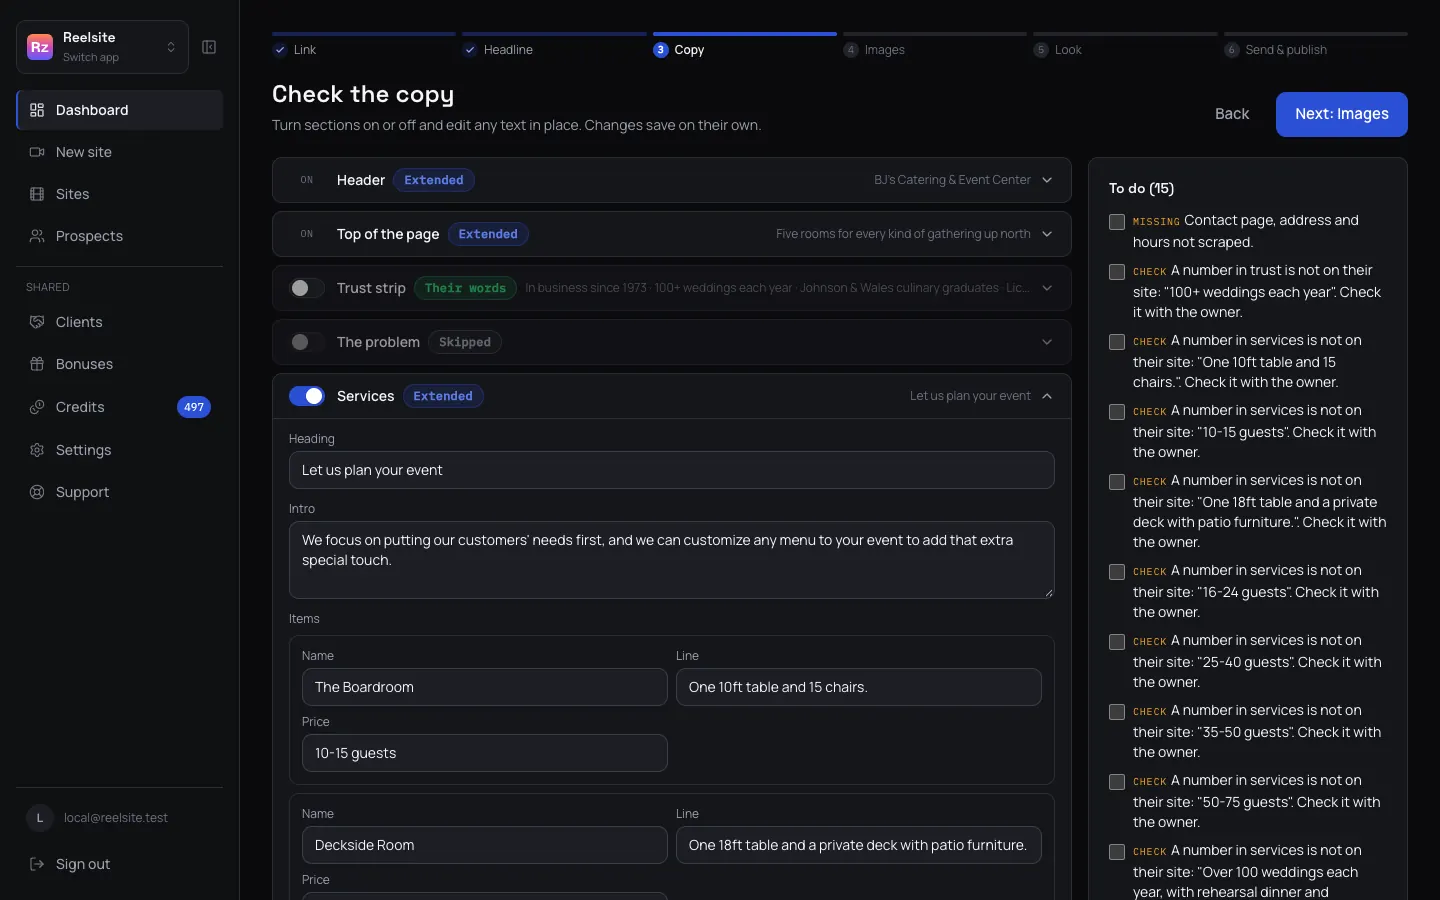Click the Headline step checkmark icon
1440x900 pixels.
coord(470,50)
